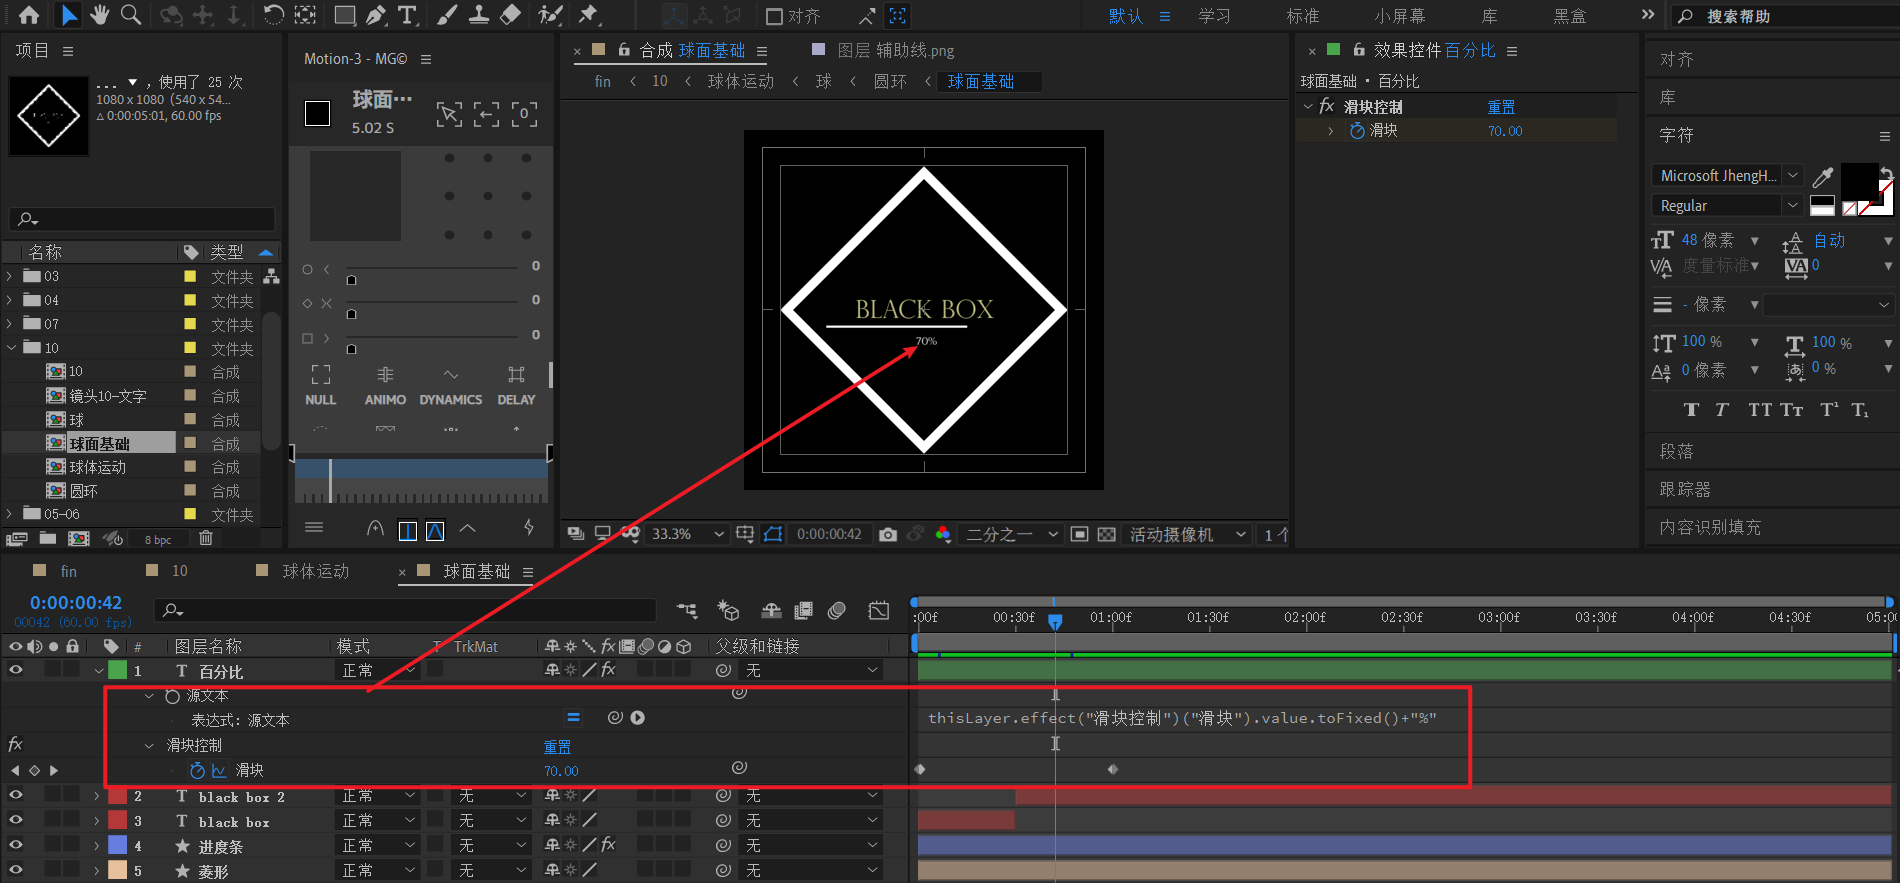Enable expression toggle equals sign
Image resolution: width=1900 pixels, height=883 pixels.
573,718
